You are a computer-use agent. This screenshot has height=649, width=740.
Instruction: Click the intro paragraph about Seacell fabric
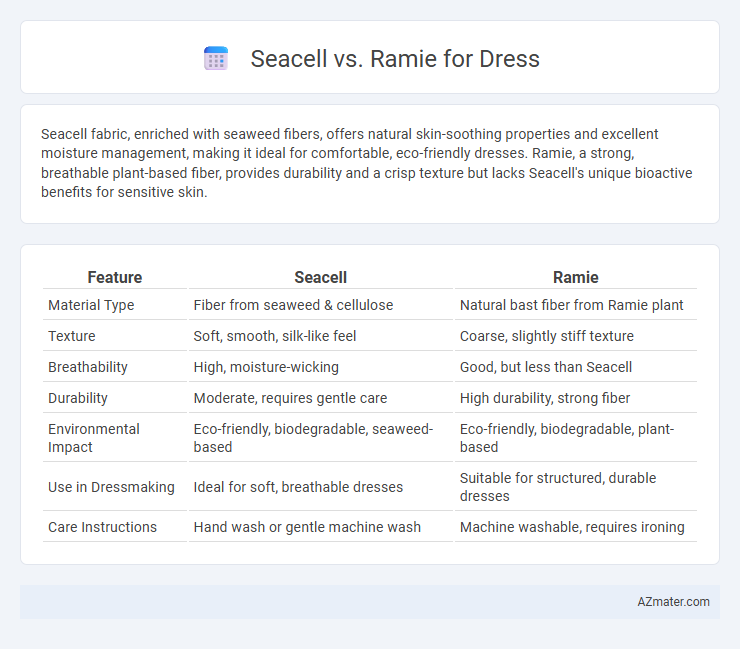(x=366, y=163)
